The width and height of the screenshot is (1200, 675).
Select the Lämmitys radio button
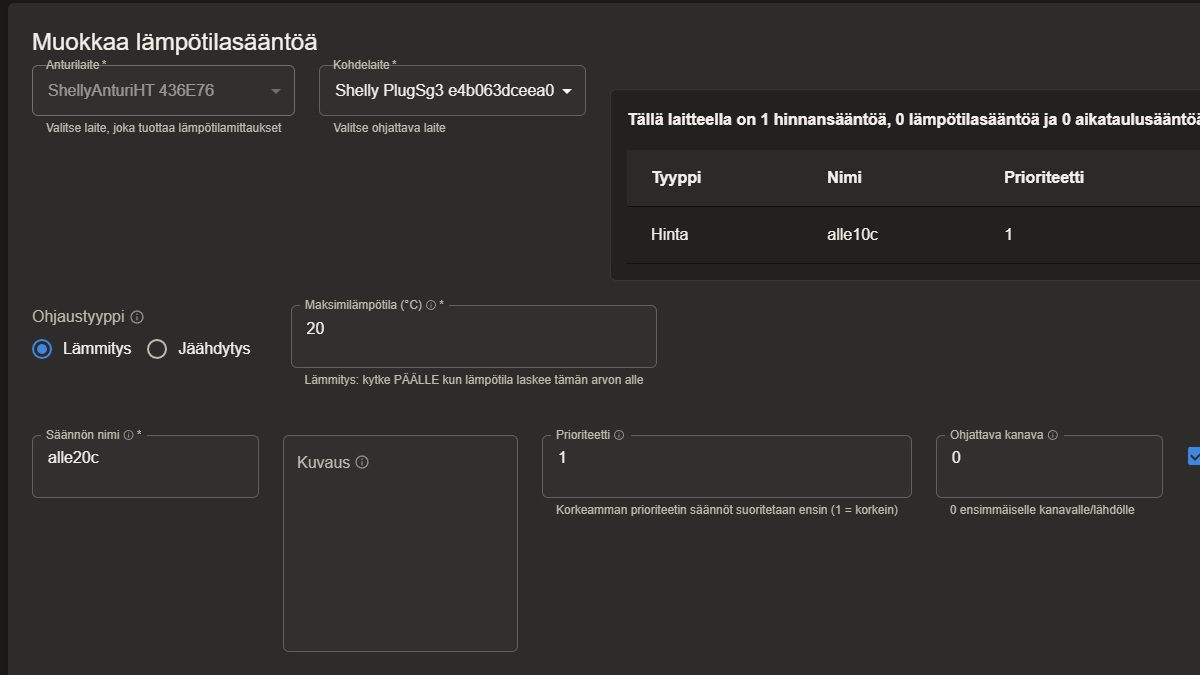(42, 349)
